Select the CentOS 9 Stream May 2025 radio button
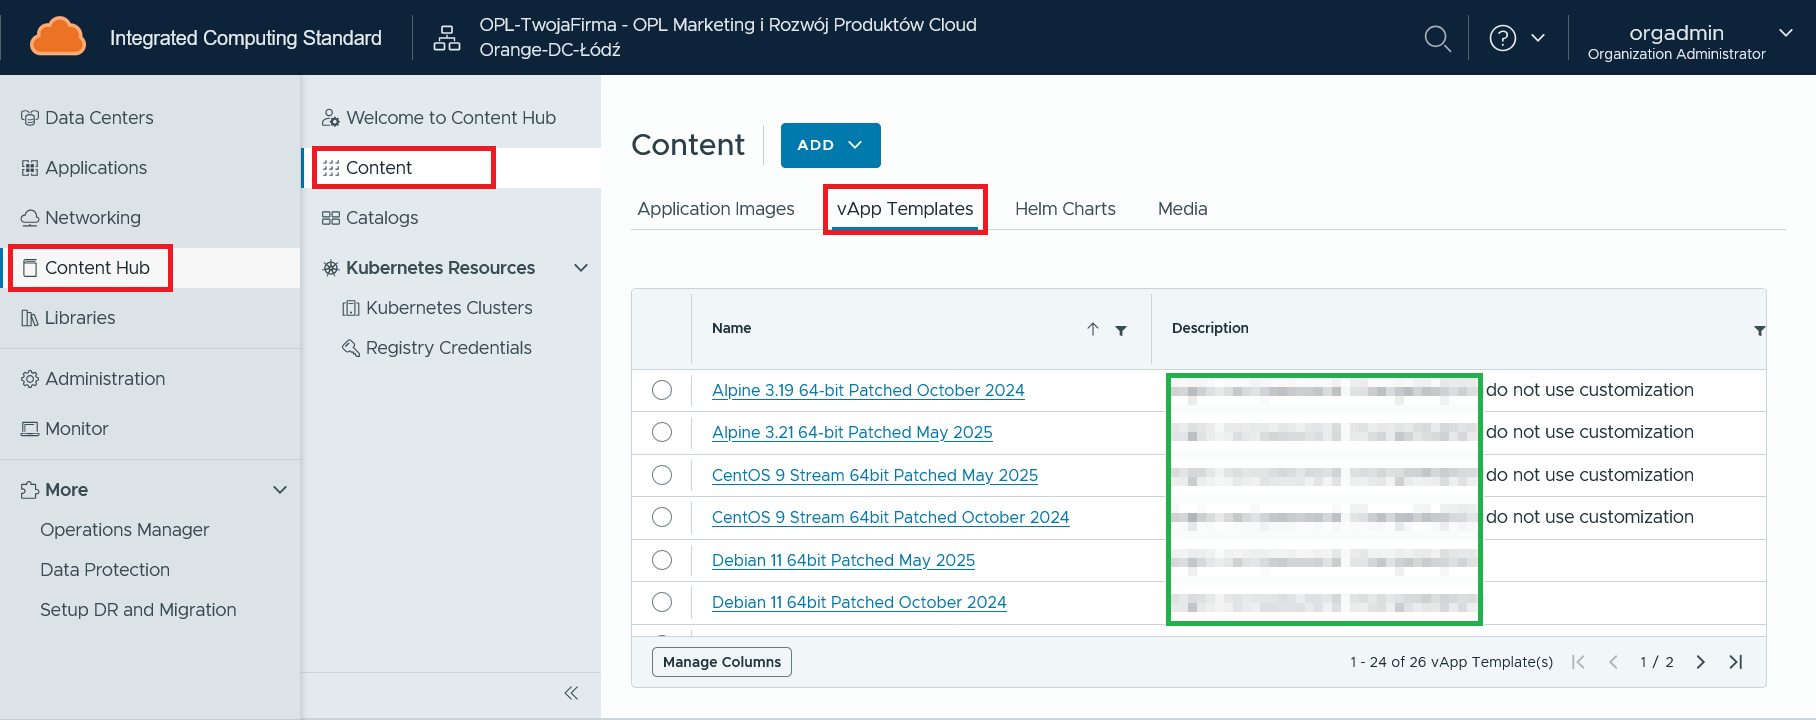This screenshot has width=1816, height=720. coord(662,475)
